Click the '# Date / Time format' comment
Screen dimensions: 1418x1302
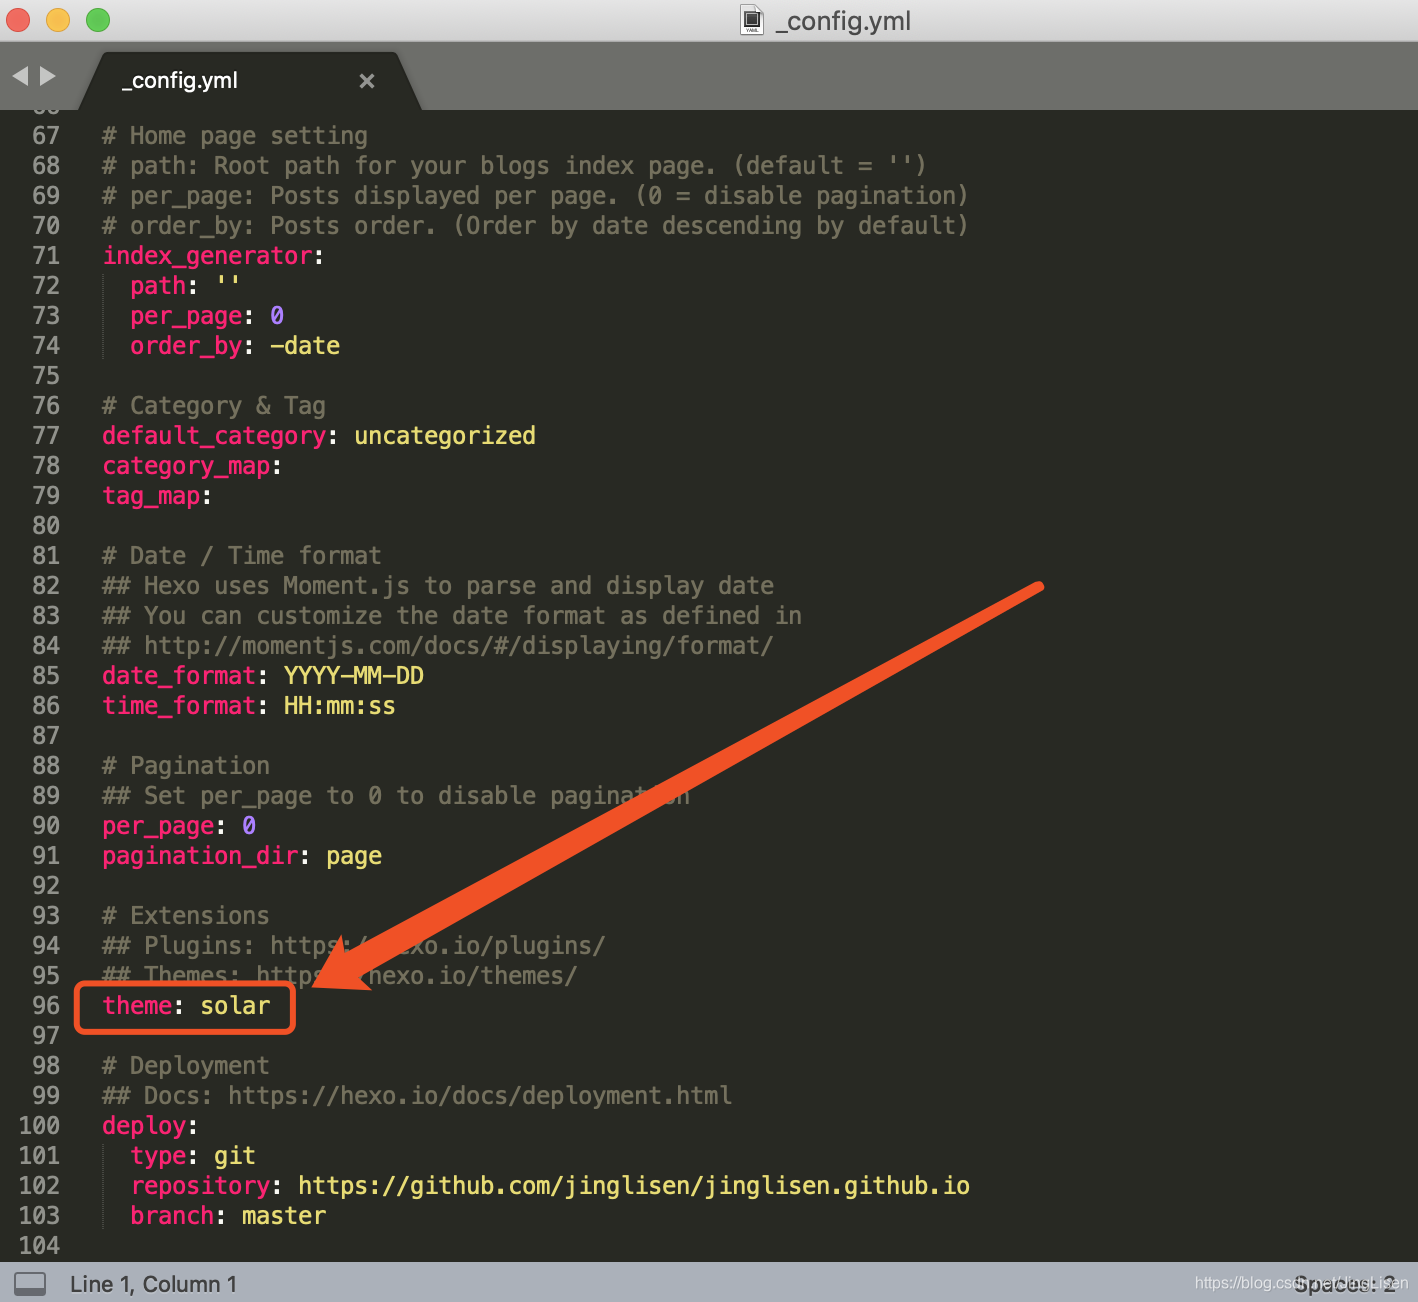242,556
